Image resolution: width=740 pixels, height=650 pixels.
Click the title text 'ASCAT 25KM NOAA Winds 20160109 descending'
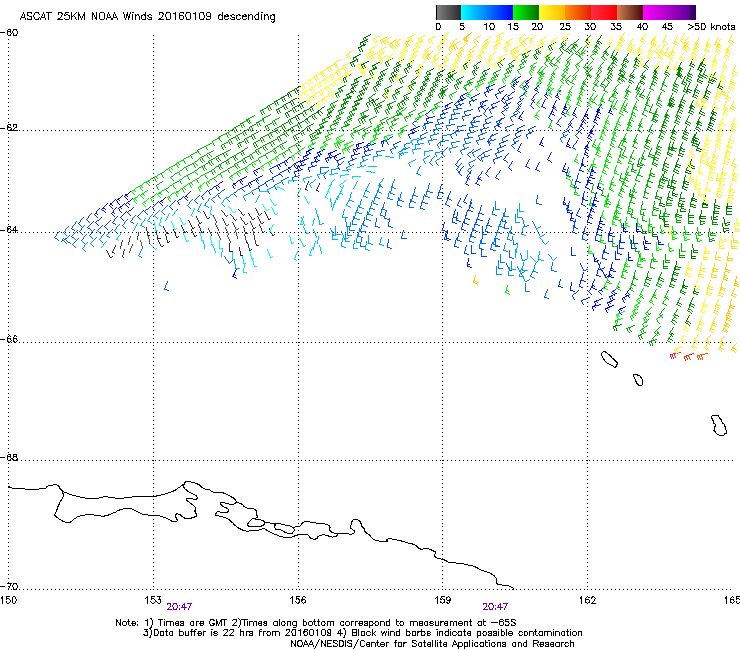pyautogui.click(x=147, y=16)
